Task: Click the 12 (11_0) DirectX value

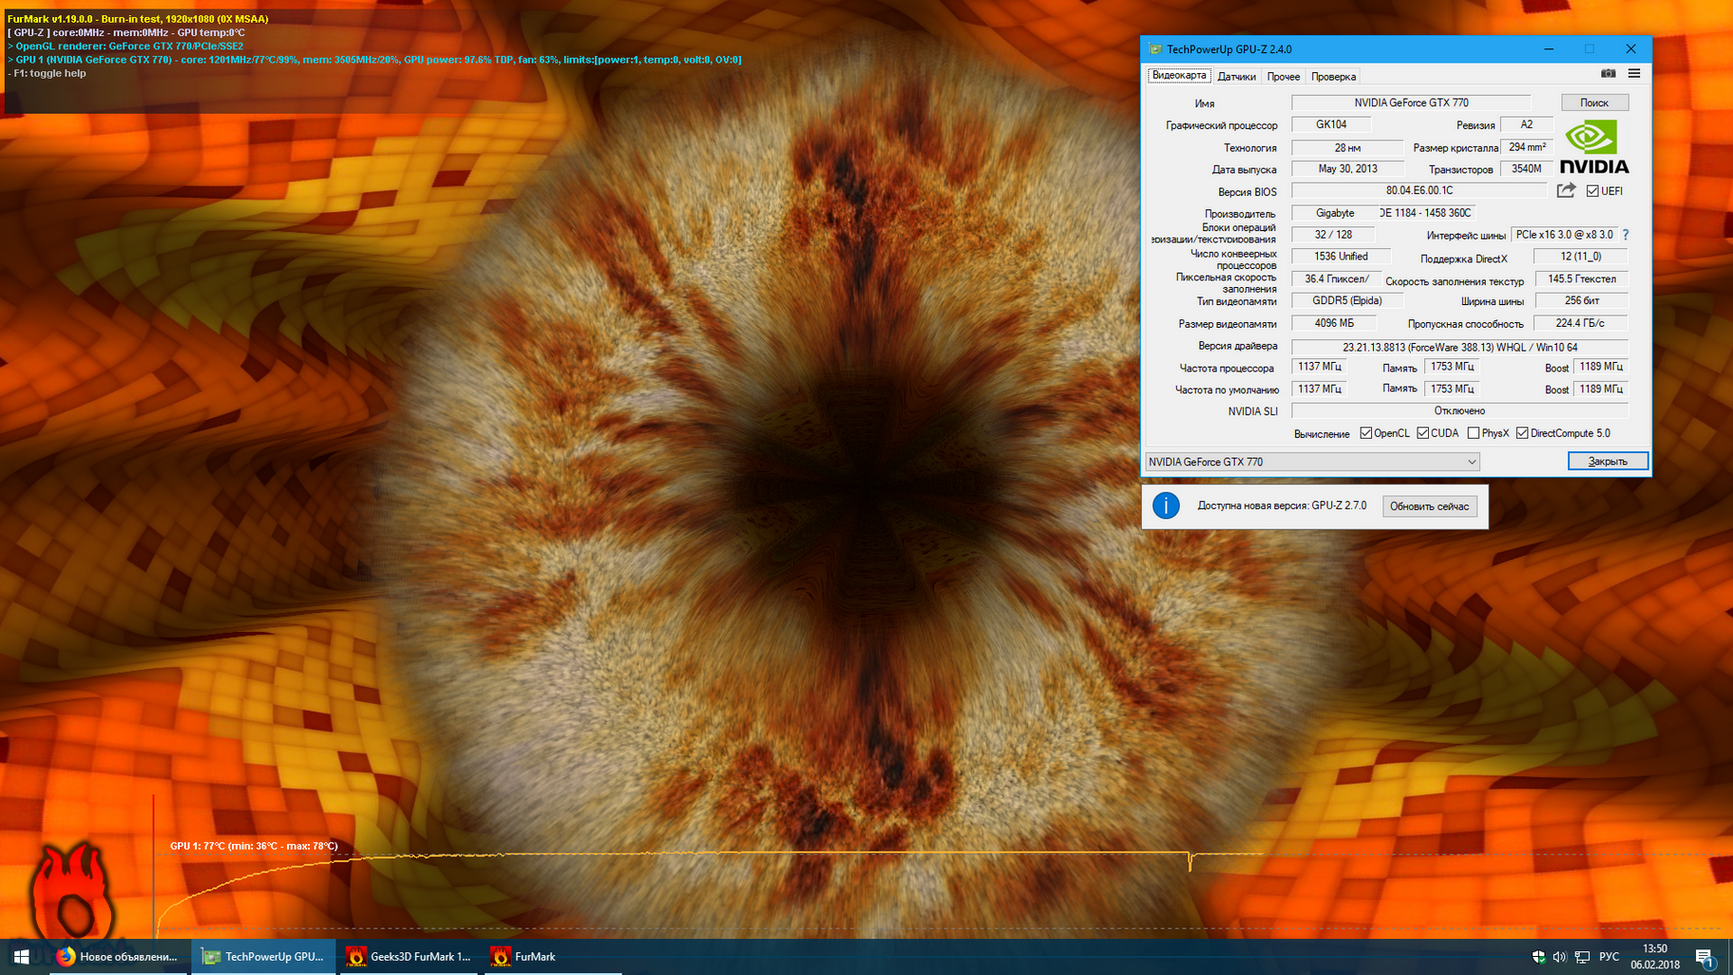Action: [x=1580, y=257]
